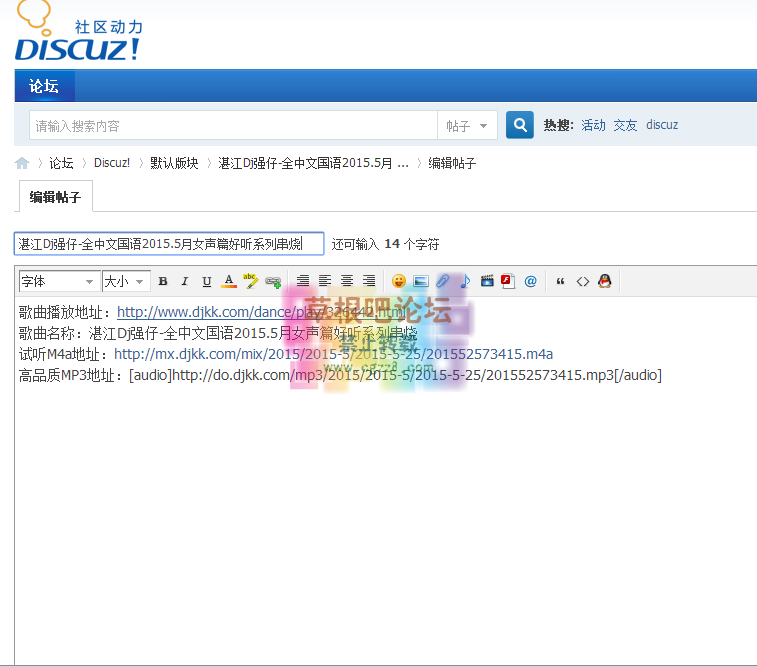Go to 论坛 in breadcrumb
Viewport: 757px width, 667px height.
point(61,163)
